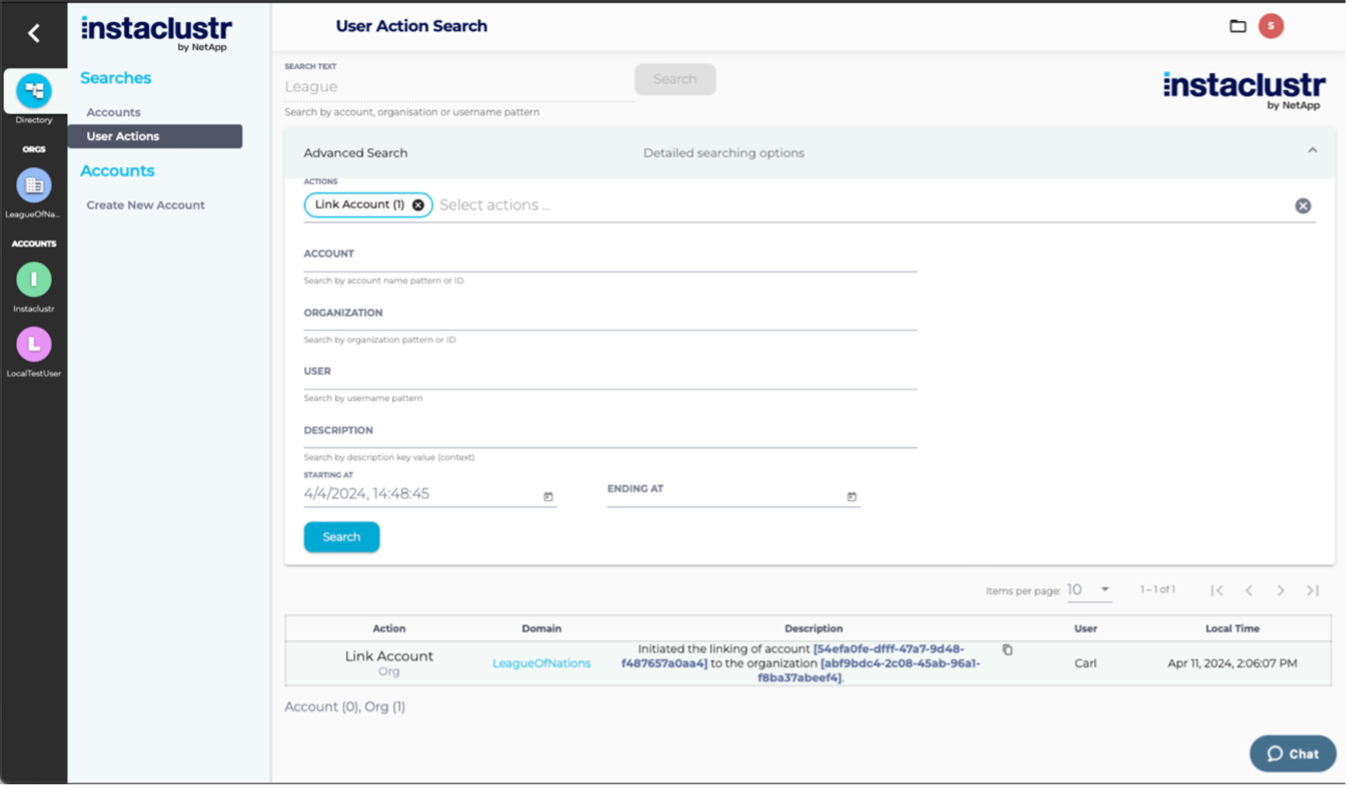Image resolution: width=1350 pixels, height=788 pixels.
Task: Focus the User search field
Action: click(x=610, y=377)
